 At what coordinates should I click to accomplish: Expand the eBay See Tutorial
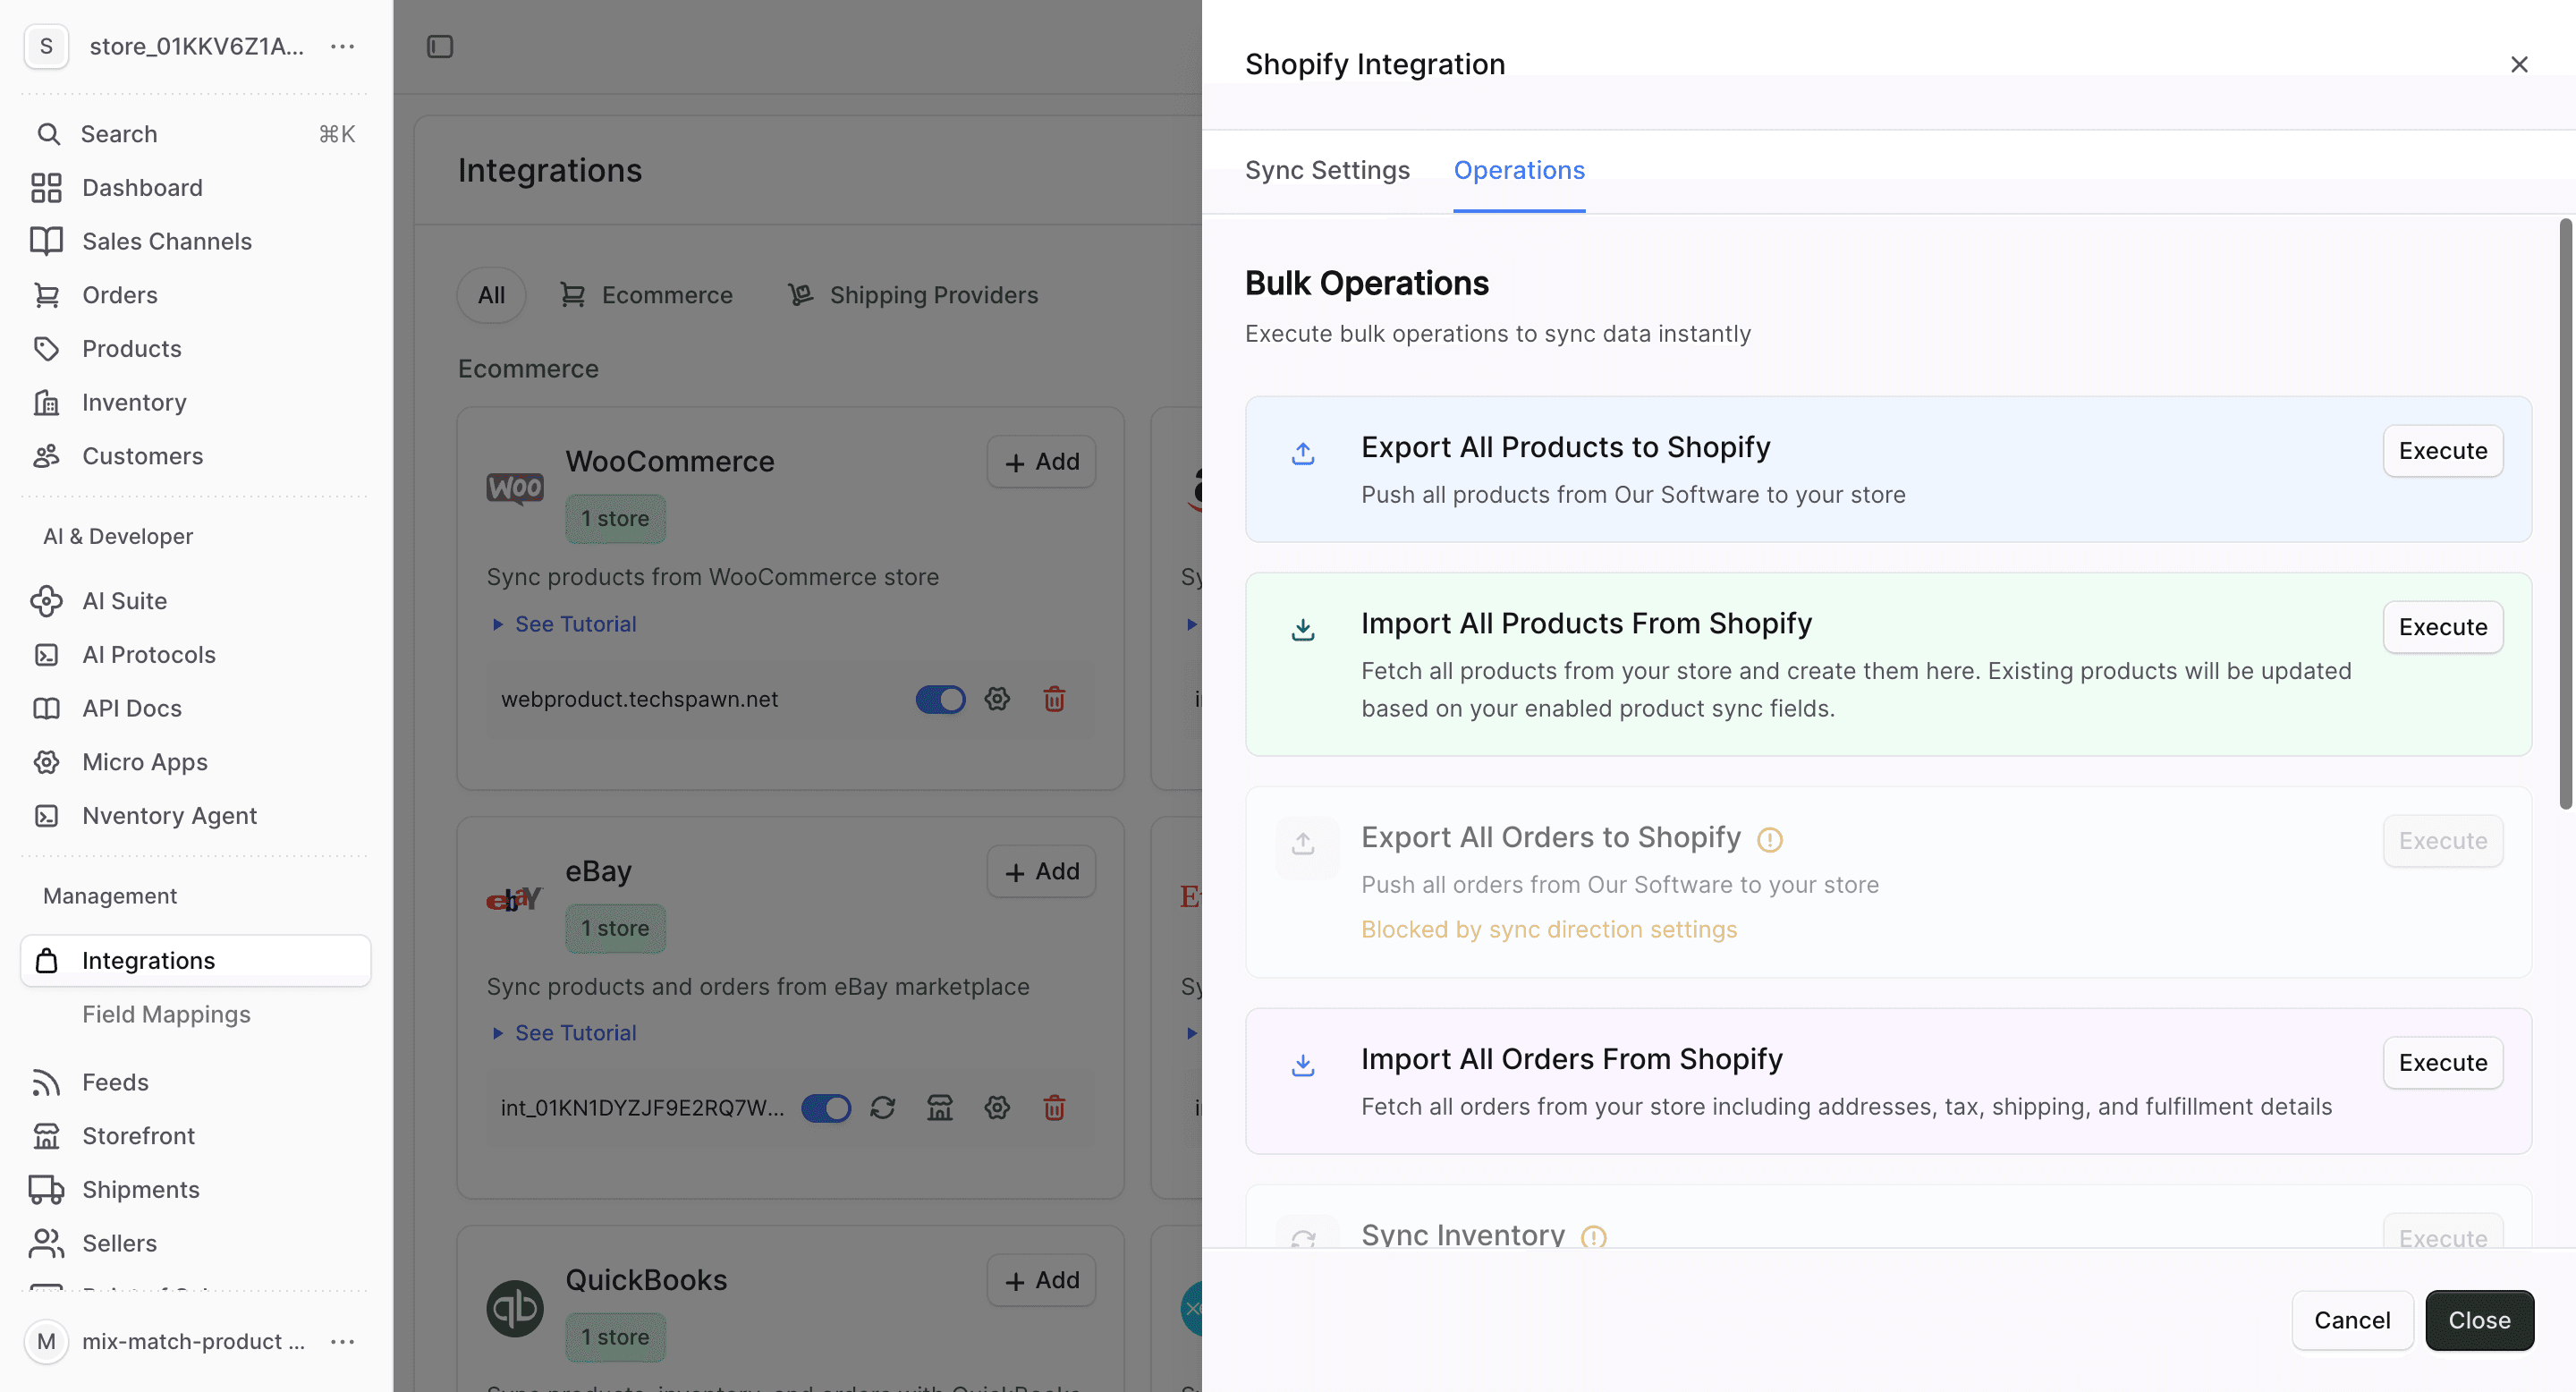pos(565,1033)
